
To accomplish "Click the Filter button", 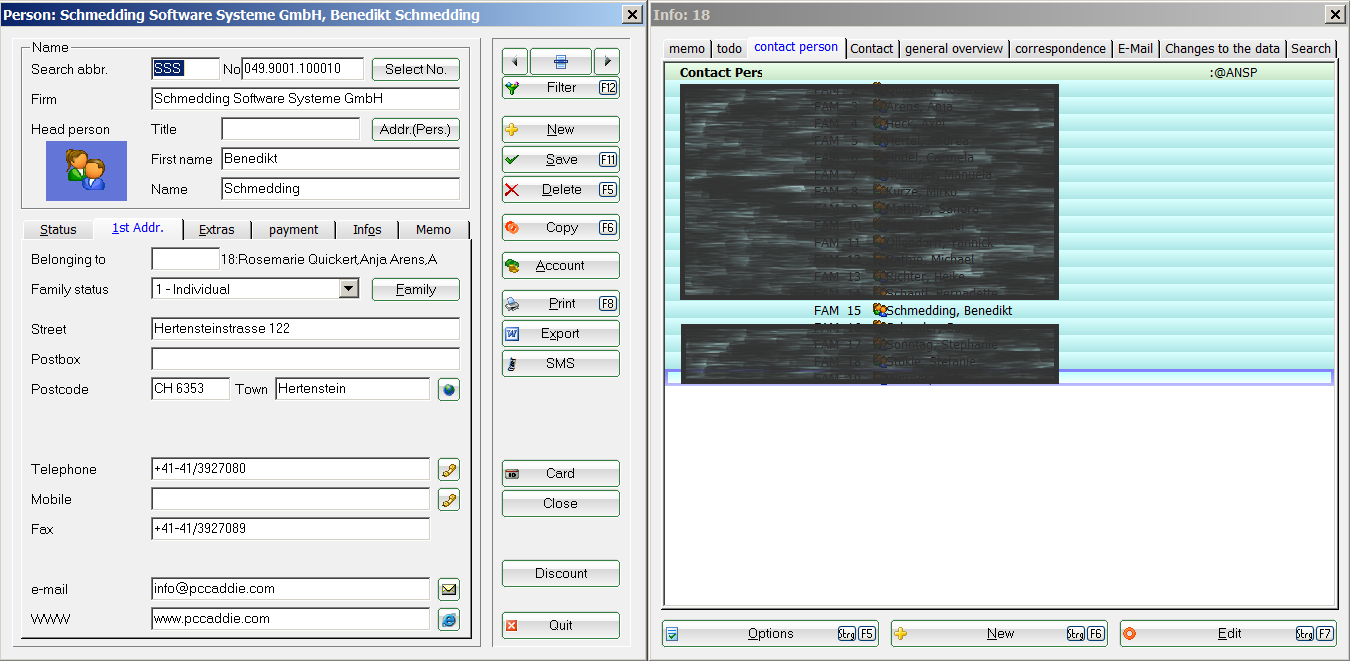I will pos(560,88).
